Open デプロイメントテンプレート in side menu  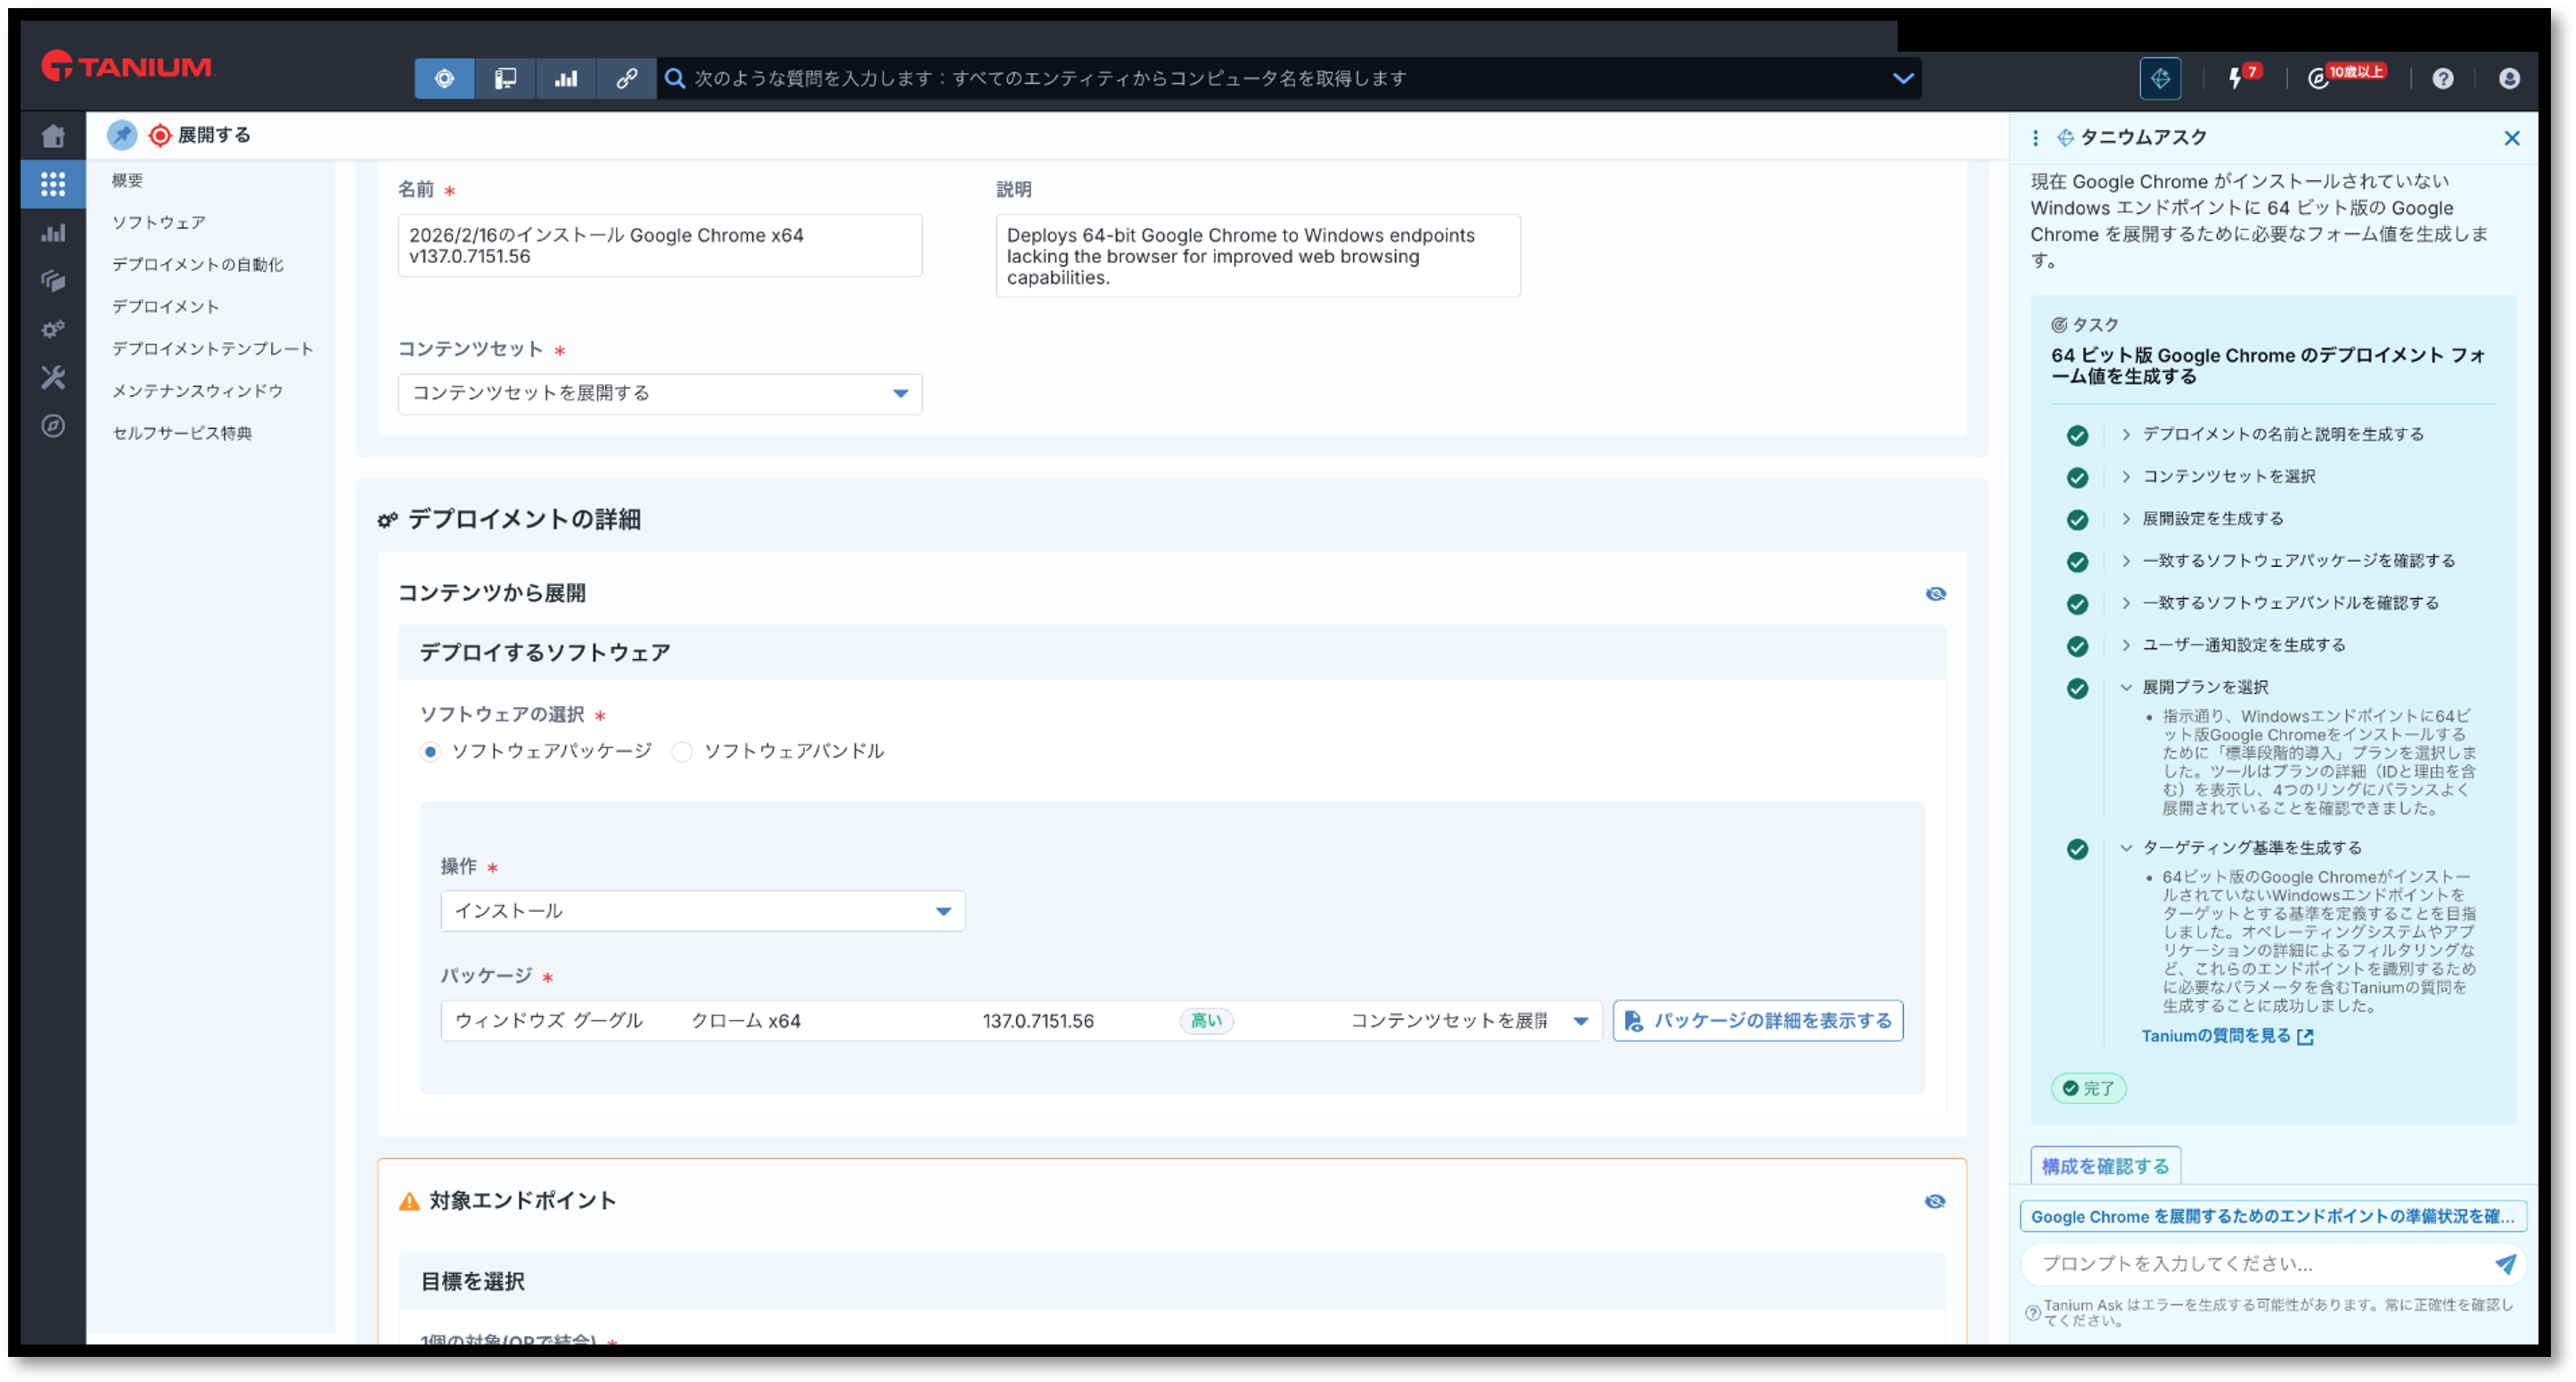click(212, 348)
